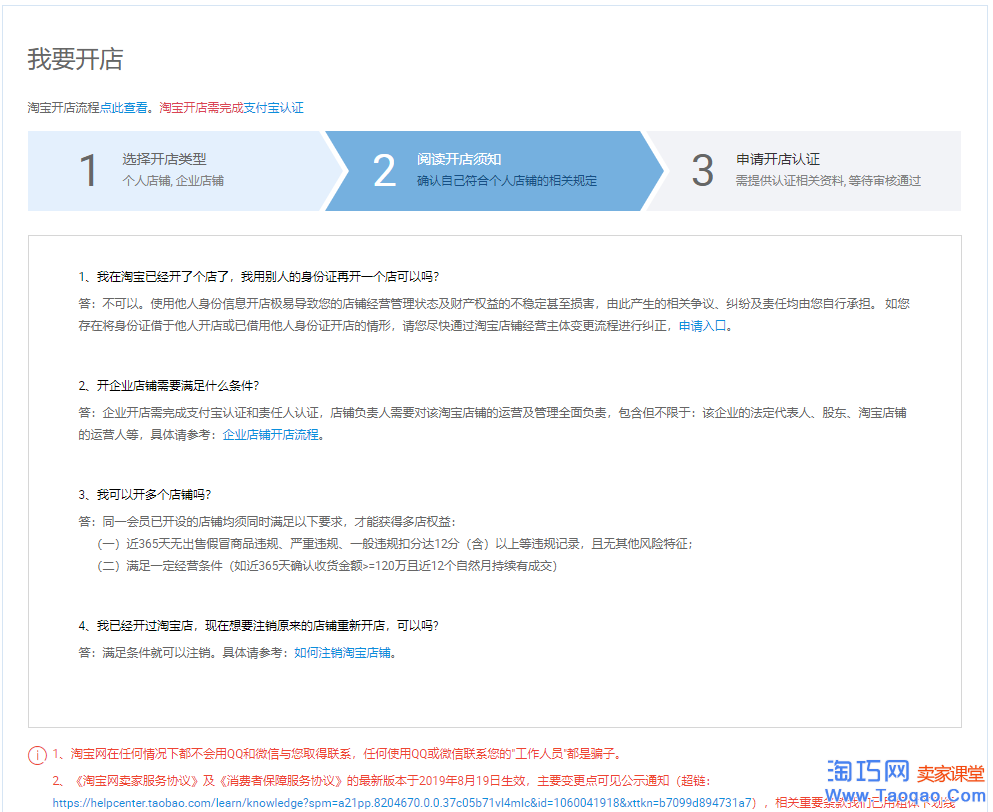Follow the 申请入口 link
The image size is (993, 812).
point(703,326)
